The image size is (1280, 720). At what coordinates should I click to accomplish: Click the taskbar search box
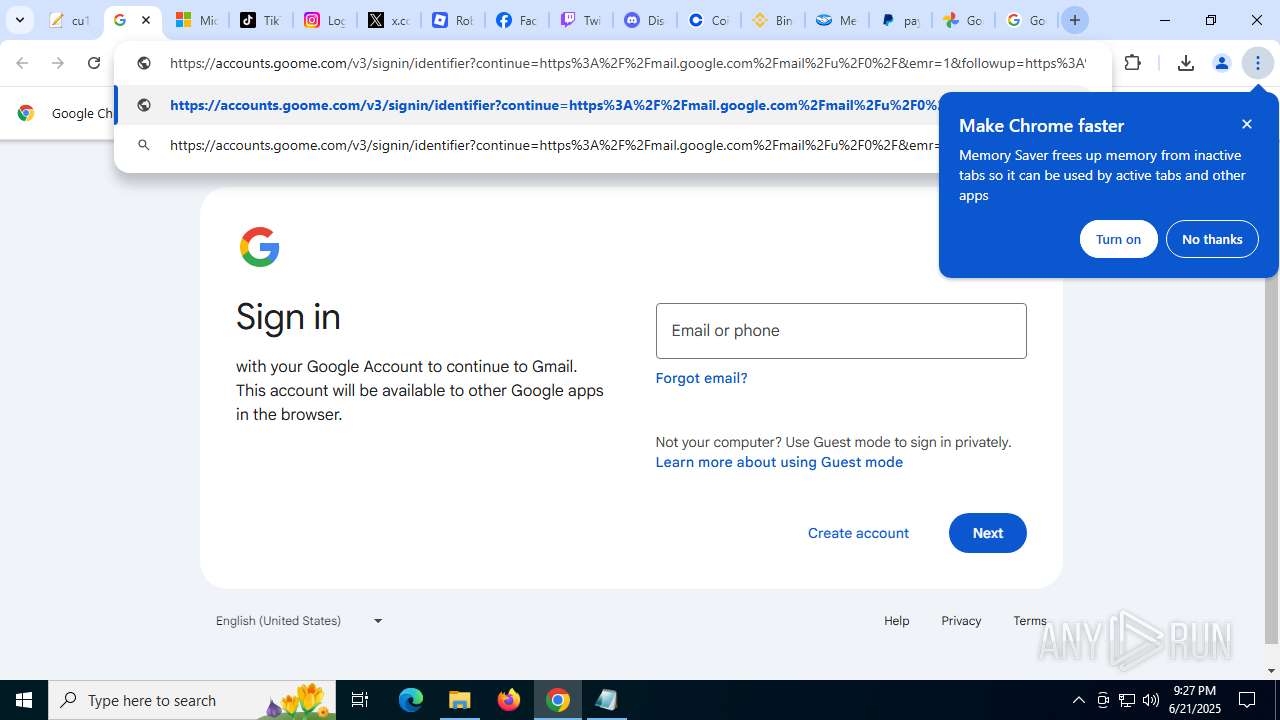pos(193,700)
